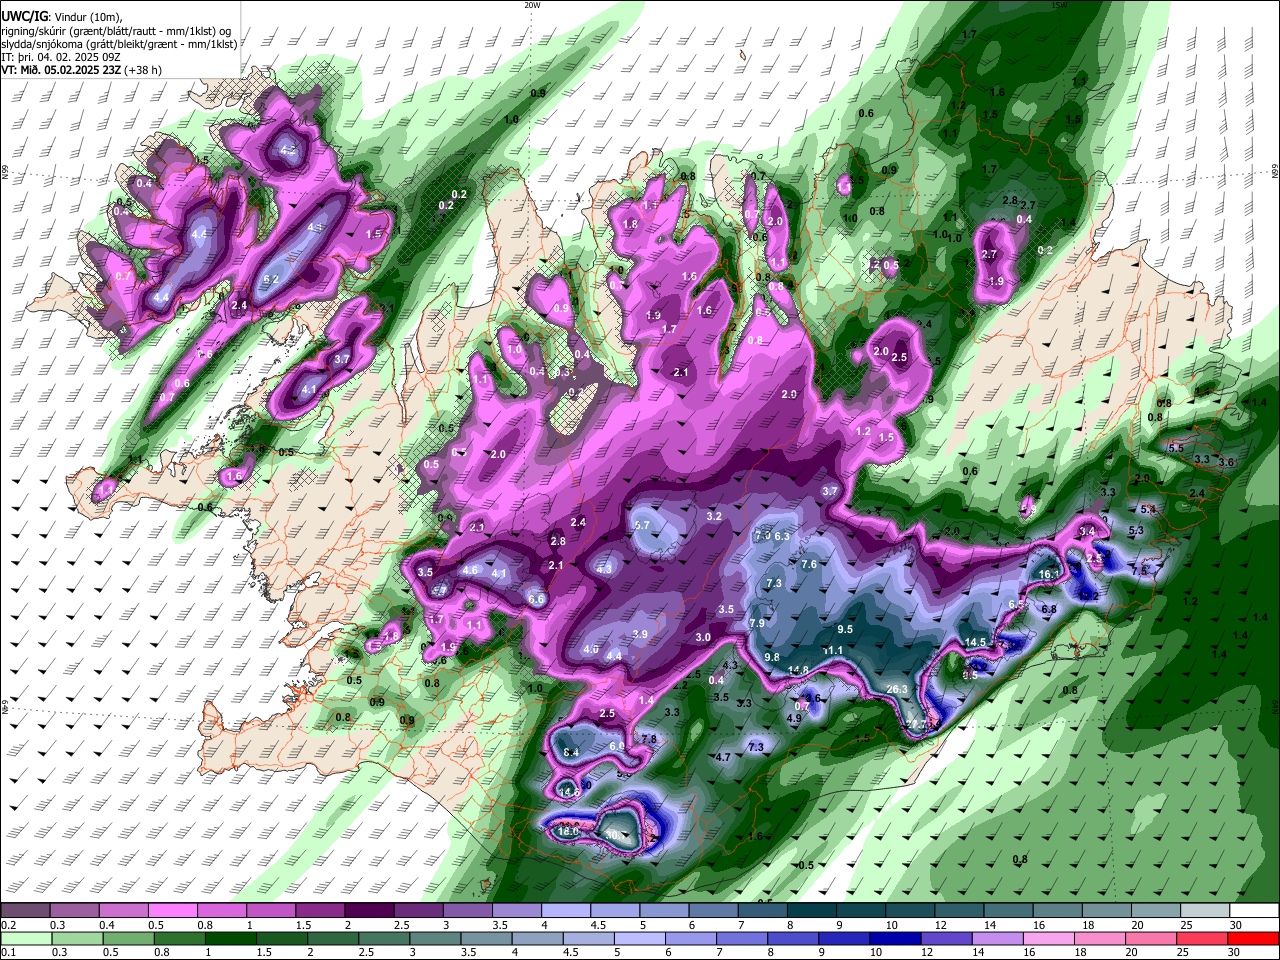
Task: Click the '26.3' precipitation value on map
Action: click(x=897, y=689)
